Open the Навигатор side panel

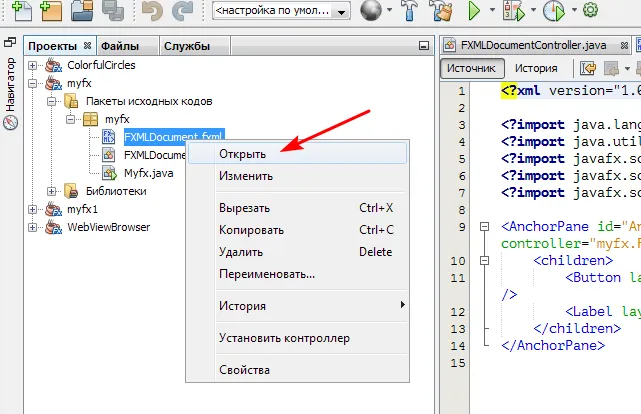click(x=10, y=94)
